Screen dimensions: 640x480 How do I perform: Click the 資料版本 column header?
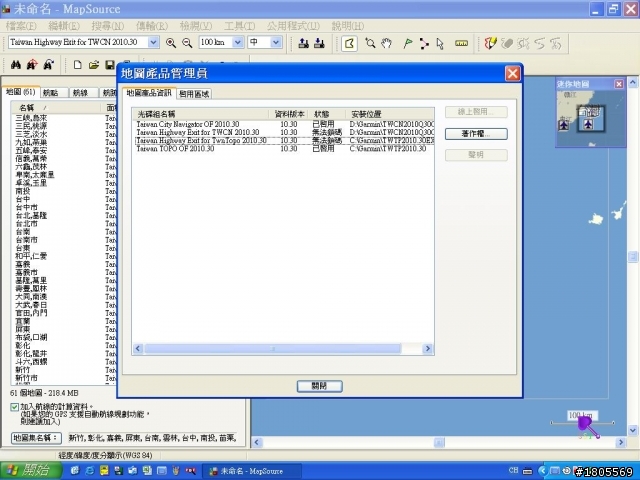(289, 114)
